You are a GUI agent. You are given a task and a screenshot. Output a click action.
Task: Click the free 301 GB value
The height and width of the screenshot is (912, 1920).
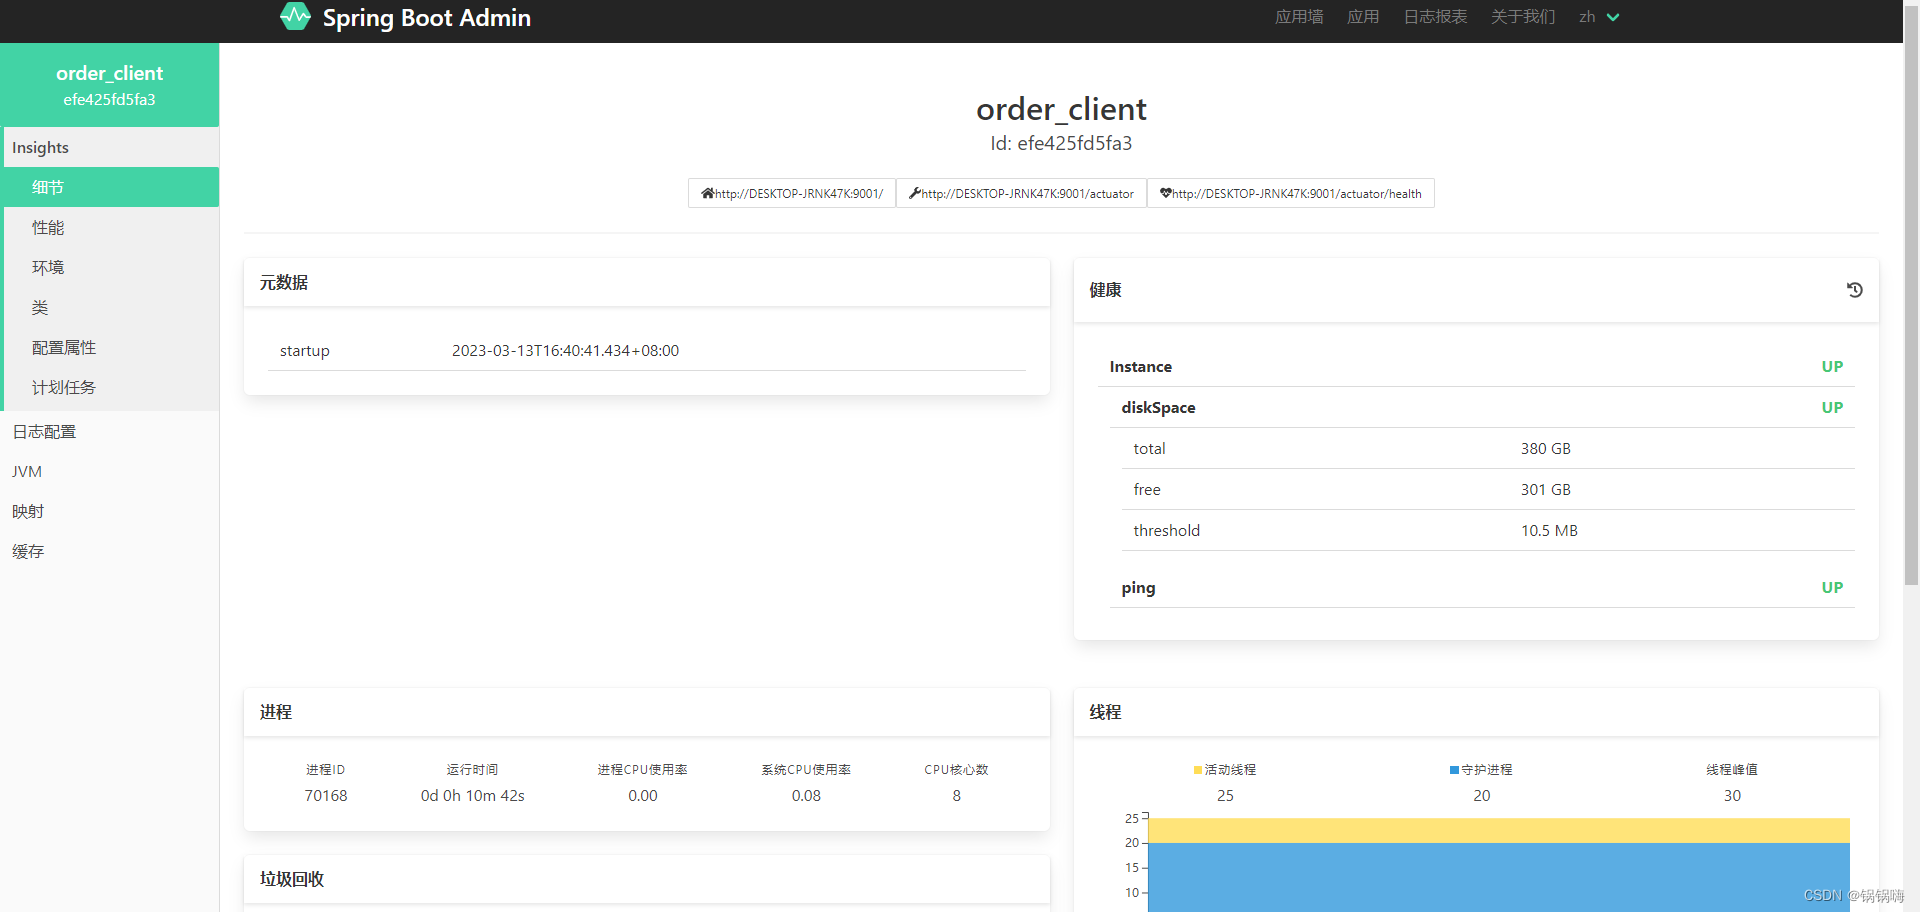coord(1545,489)
